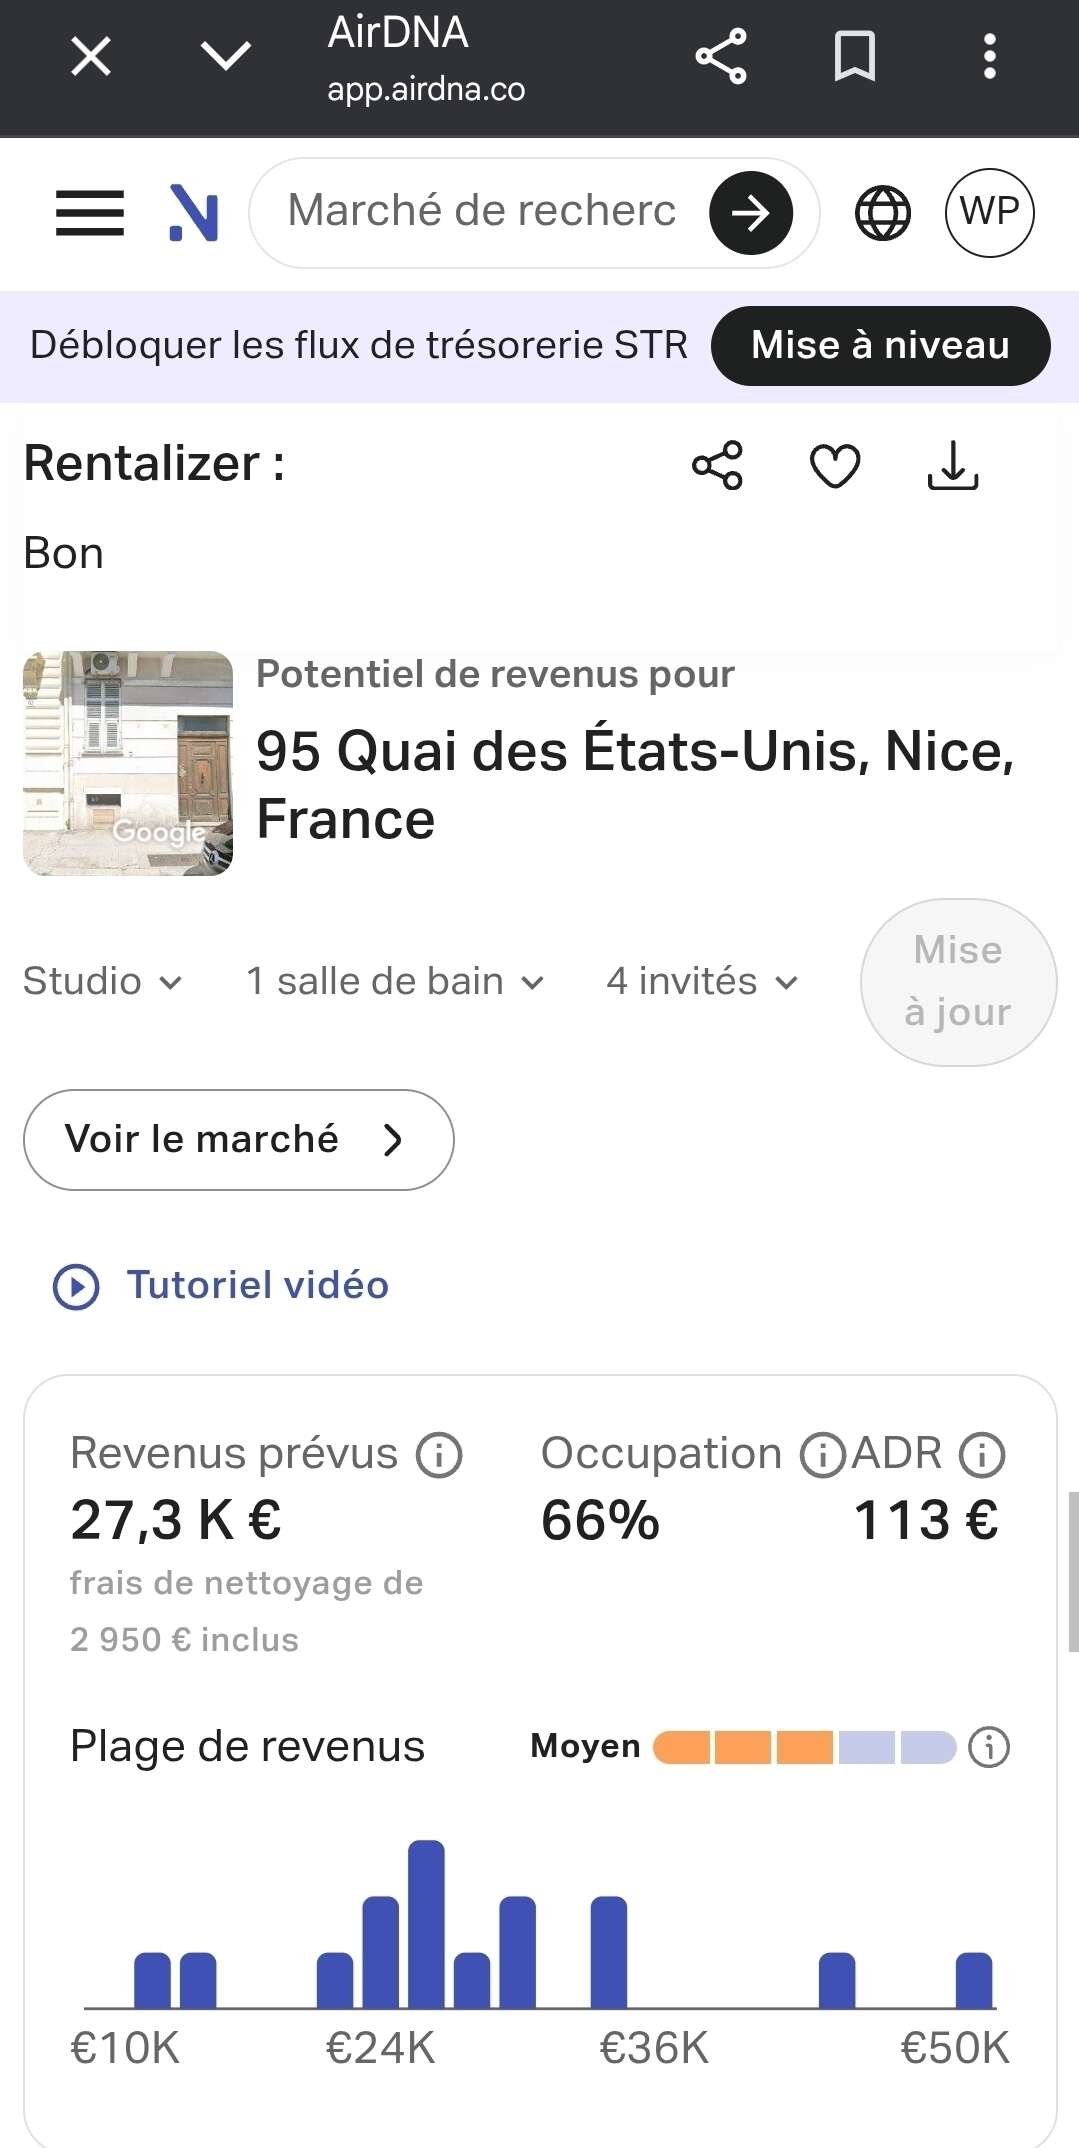Screen dimensions: 1079x2148
Task: Open the browser three-dot overflow menu
Action: coord(989,56)
